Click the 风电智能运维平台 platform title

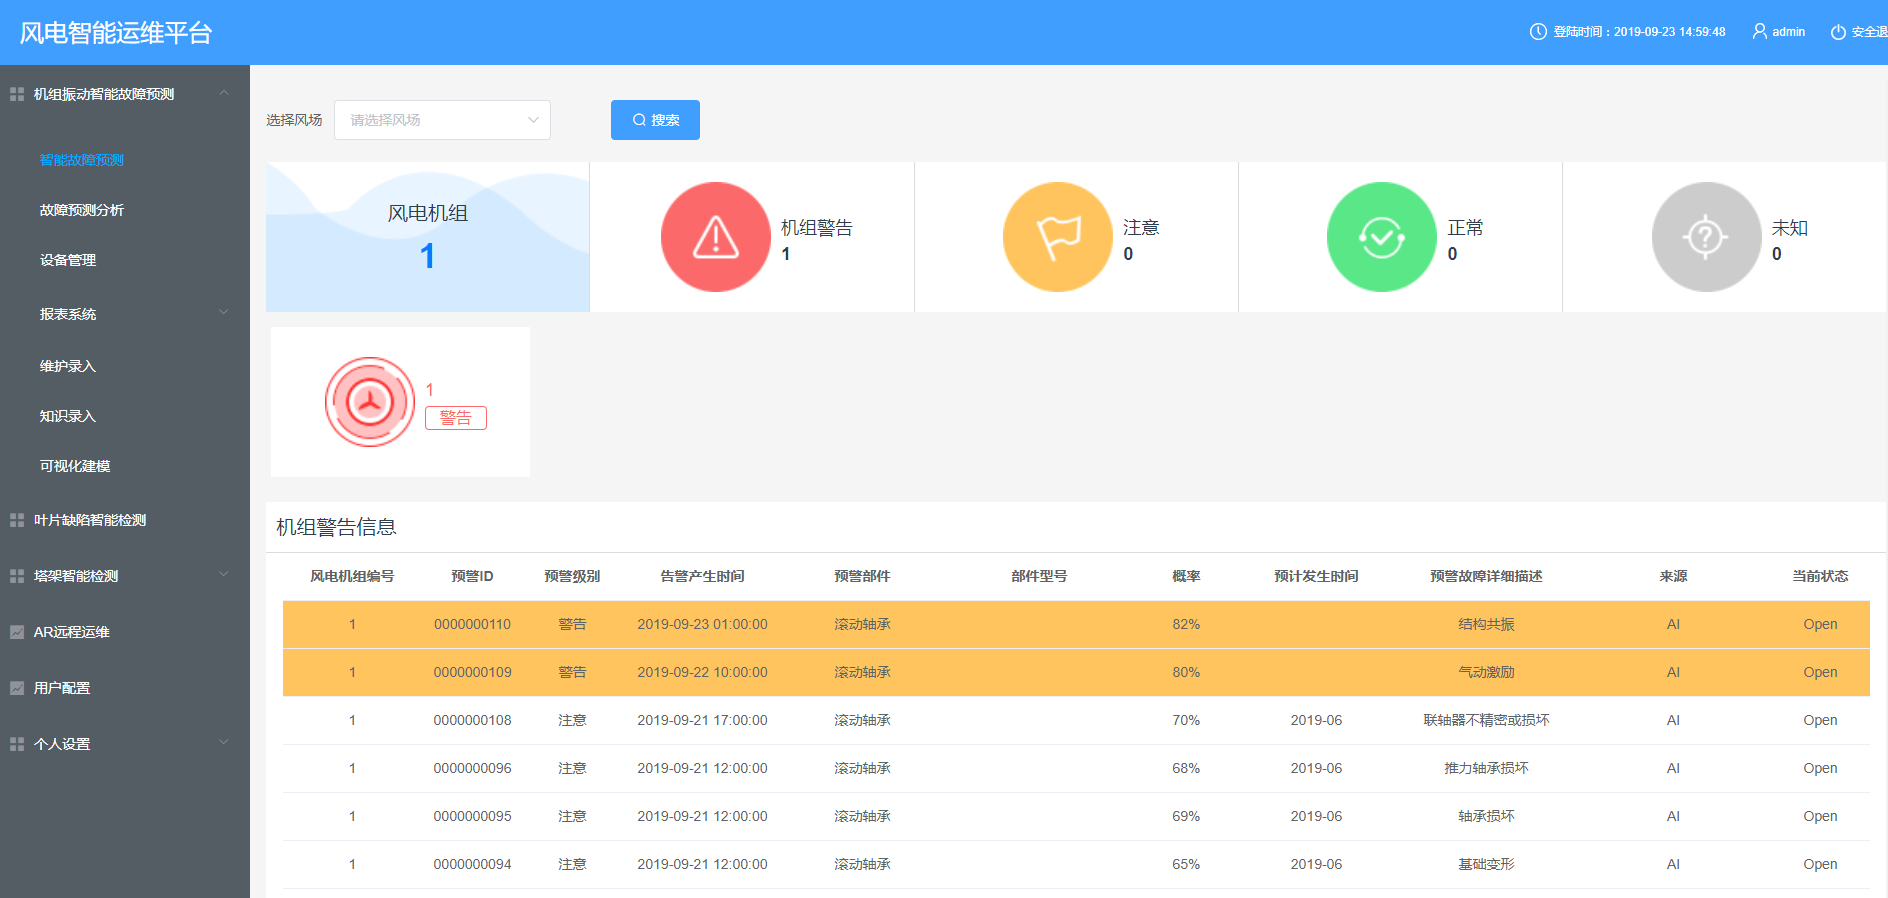pyautogui.click(x=116, y=33)
